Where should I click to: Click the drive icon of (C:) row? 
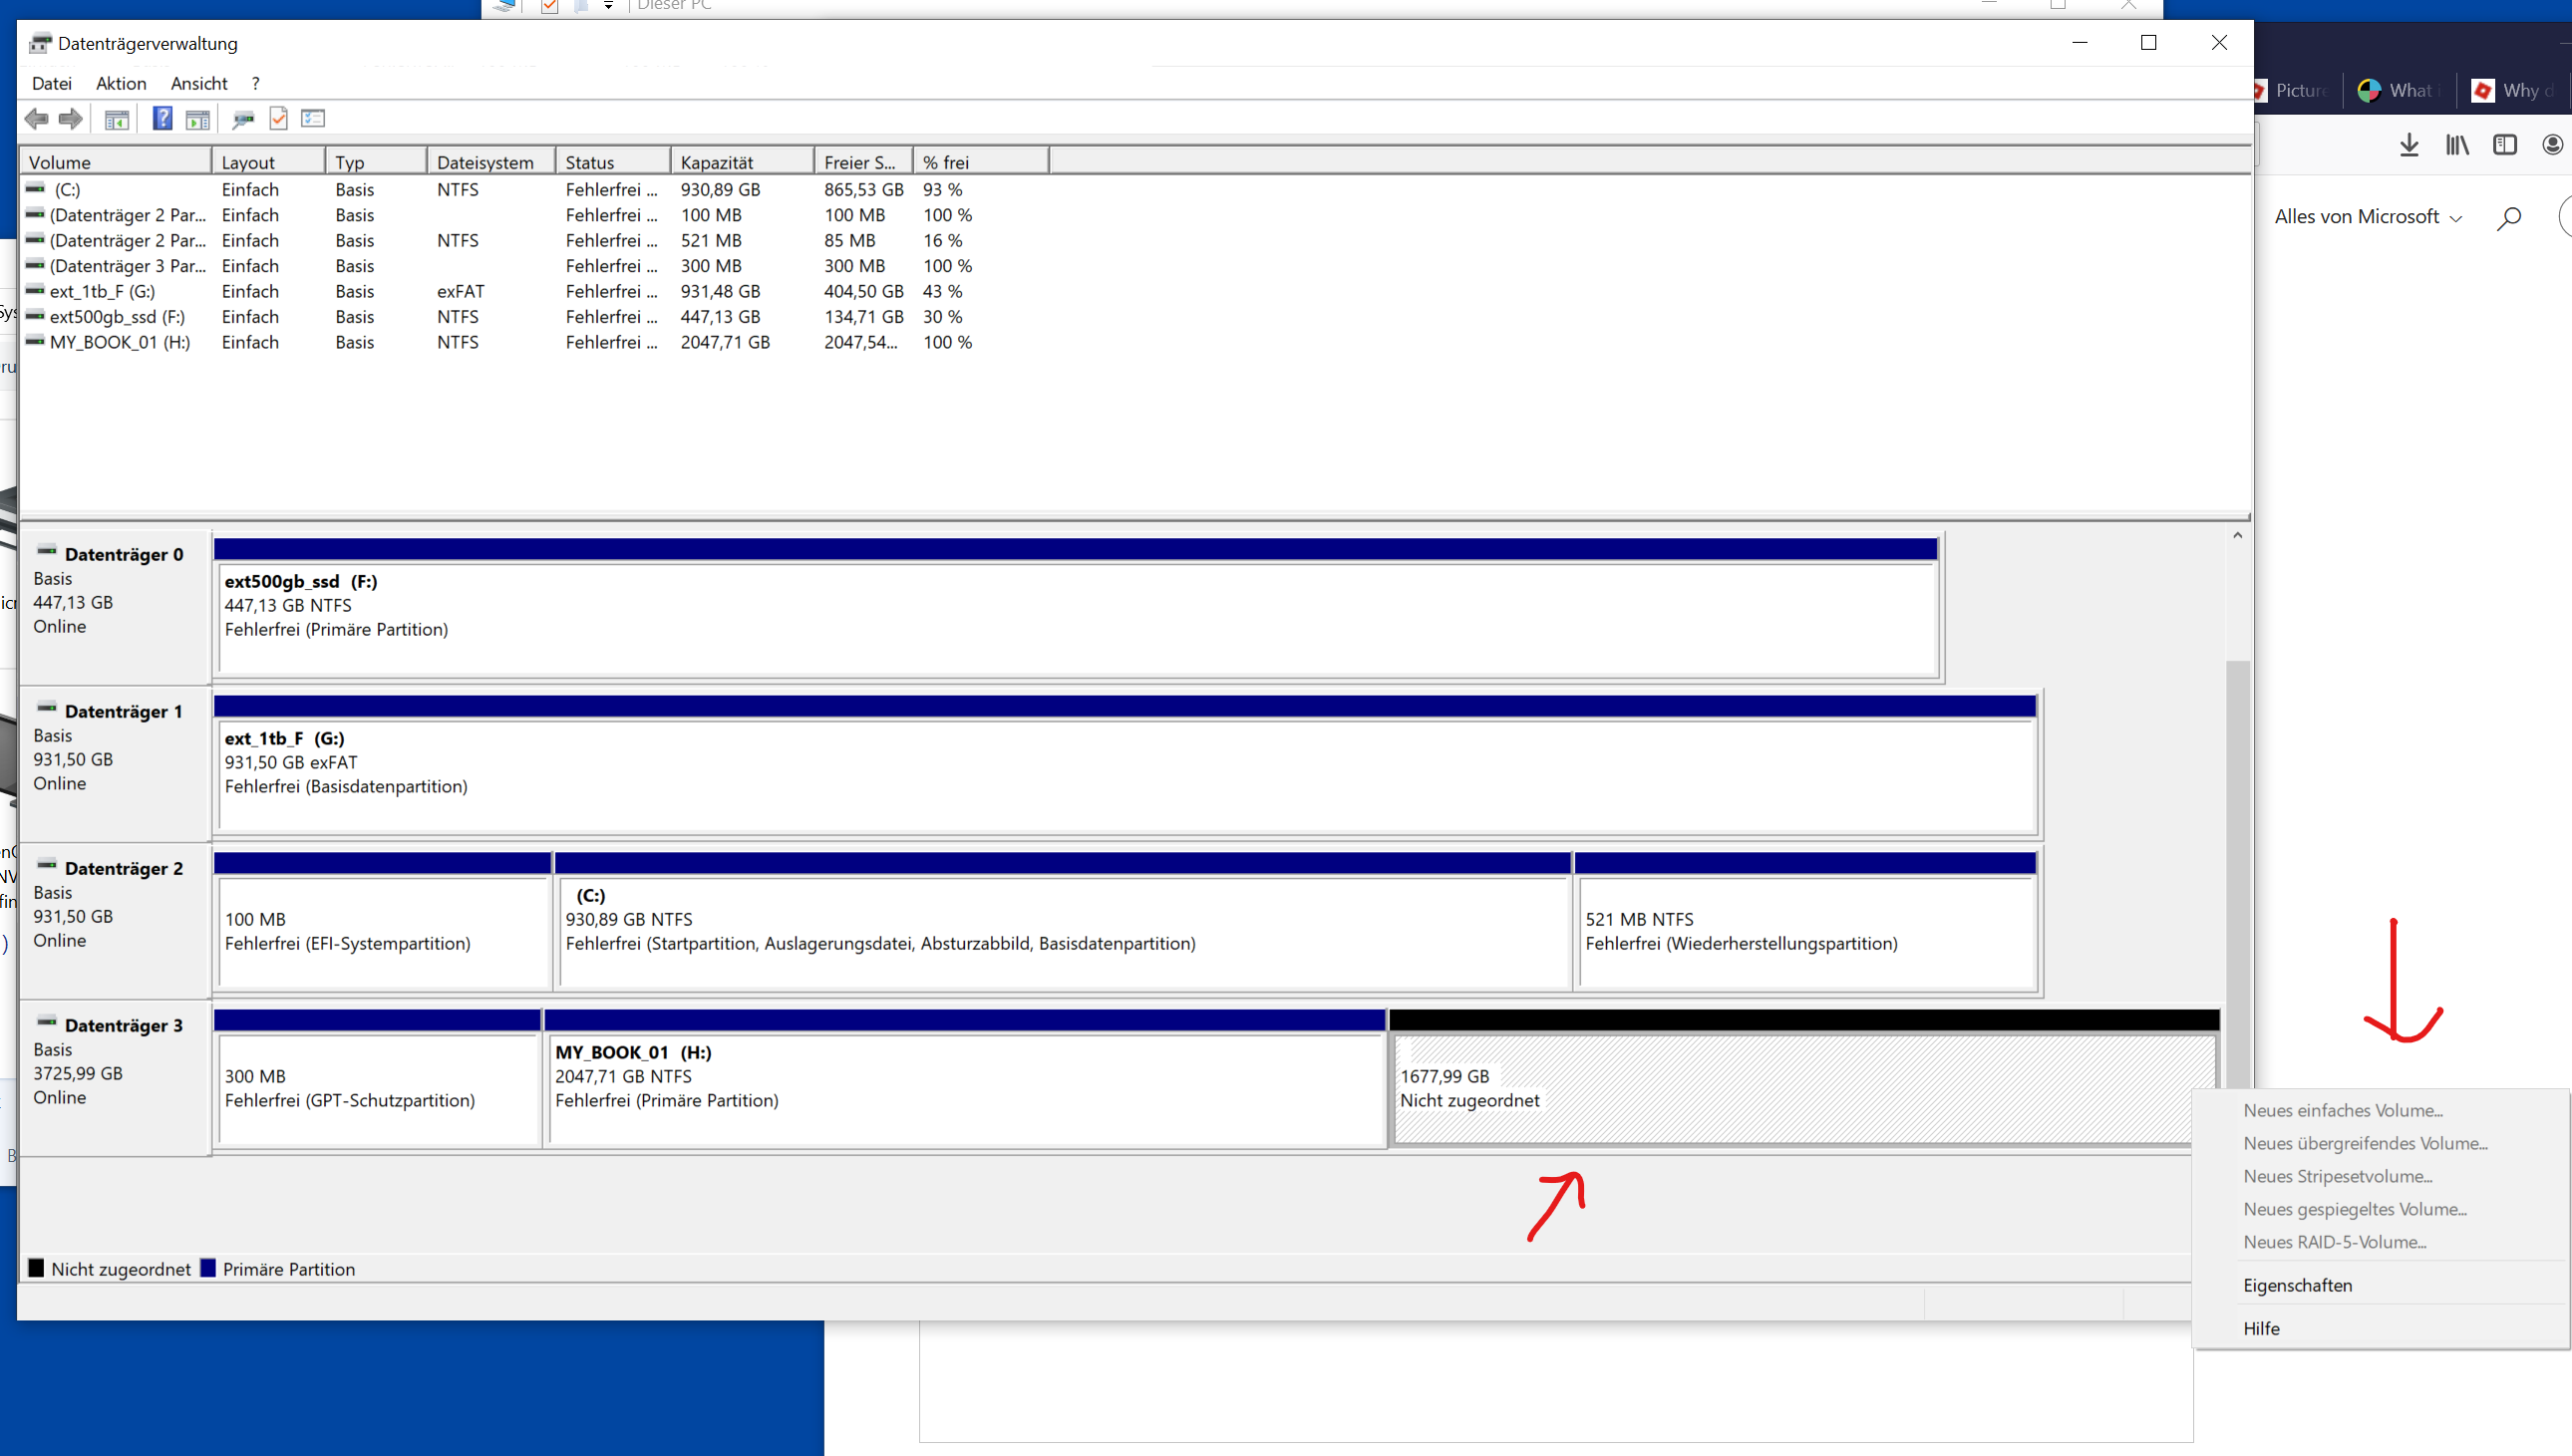click(36, 189)
